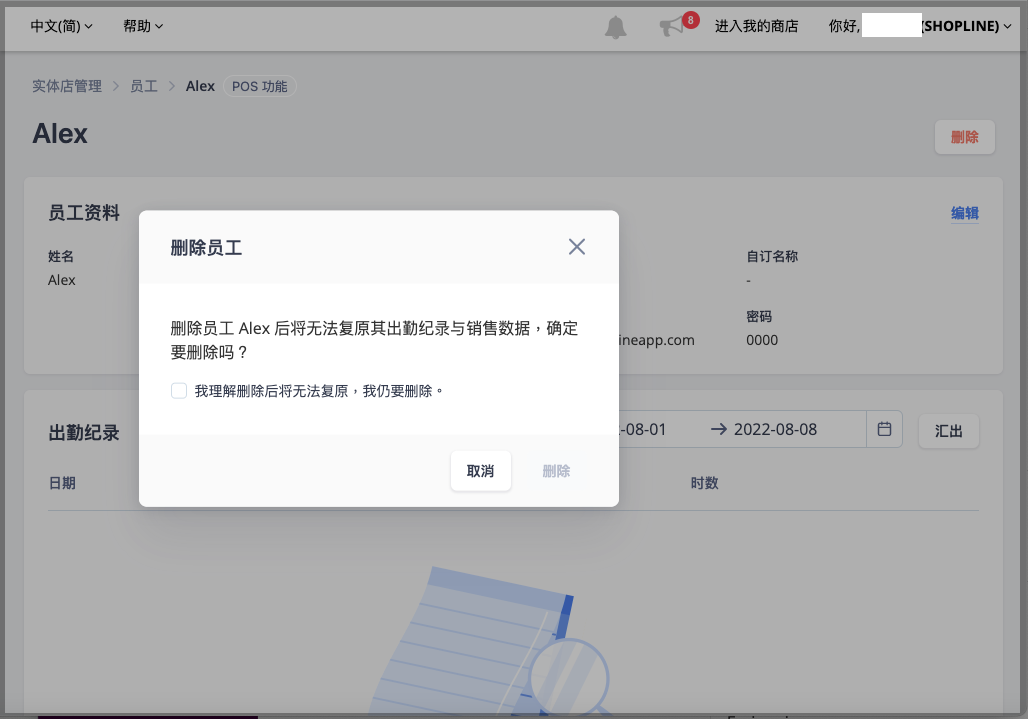Go to 进入我的商店
This screenshot has width=1028, height=719.
[757, 26]
